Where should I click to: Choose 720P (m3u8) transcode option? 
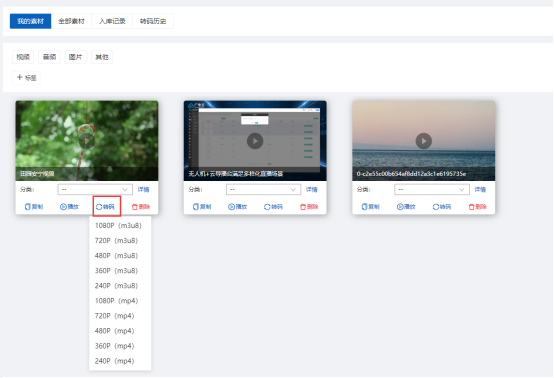120,241
